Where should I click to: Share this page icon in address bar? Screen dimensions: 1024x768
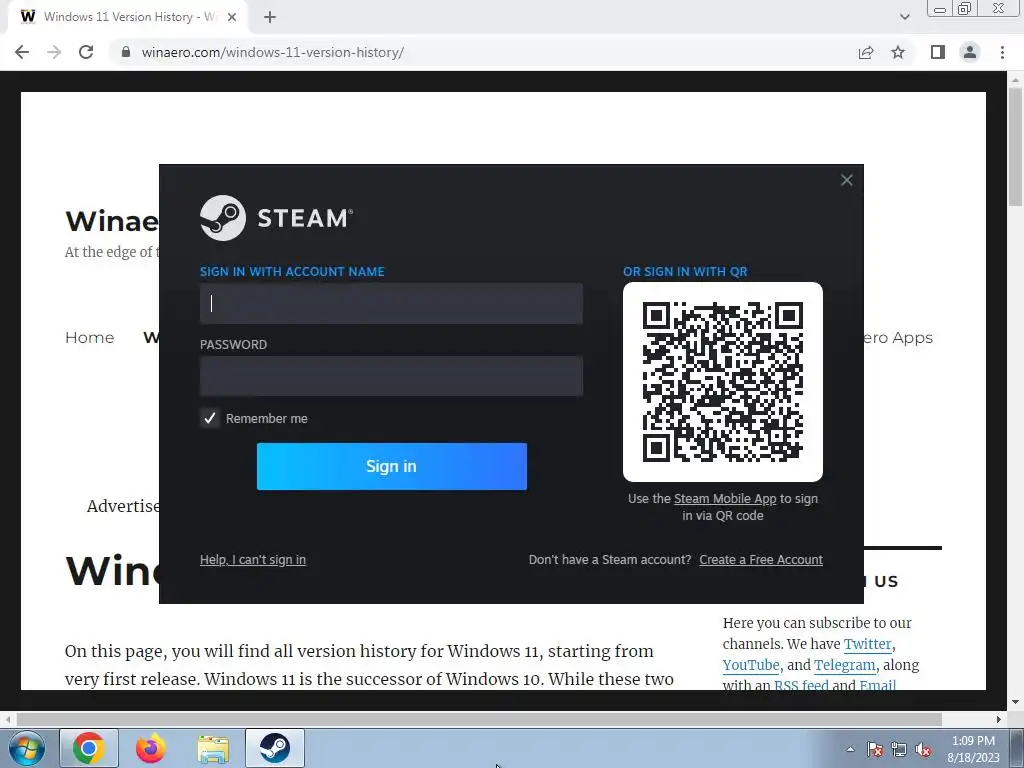866,52
